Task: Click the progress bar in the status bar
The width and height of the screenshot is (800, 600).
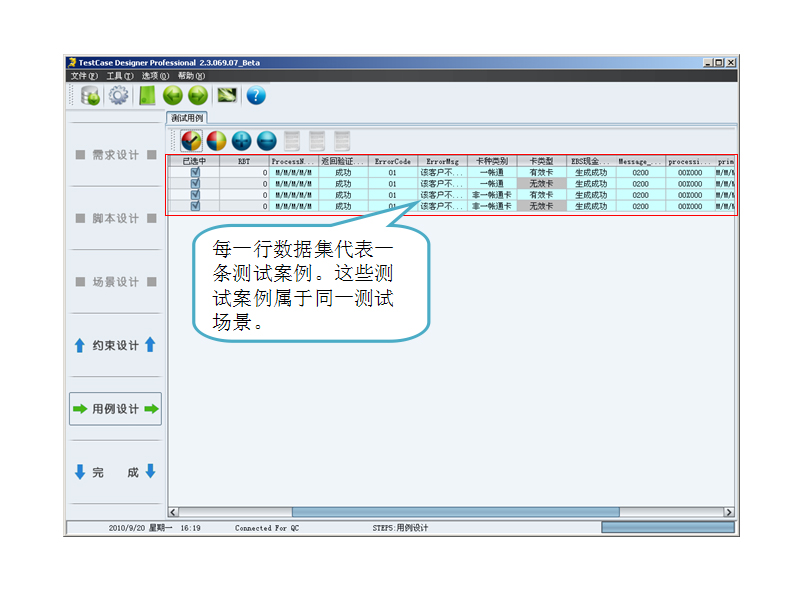Action: pos(668,527)
